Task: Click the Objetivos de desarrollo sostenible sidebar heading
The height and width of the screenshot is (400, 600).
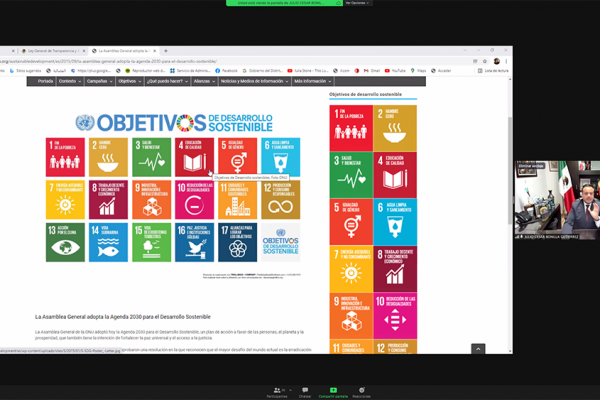Action: click(365, 94)
